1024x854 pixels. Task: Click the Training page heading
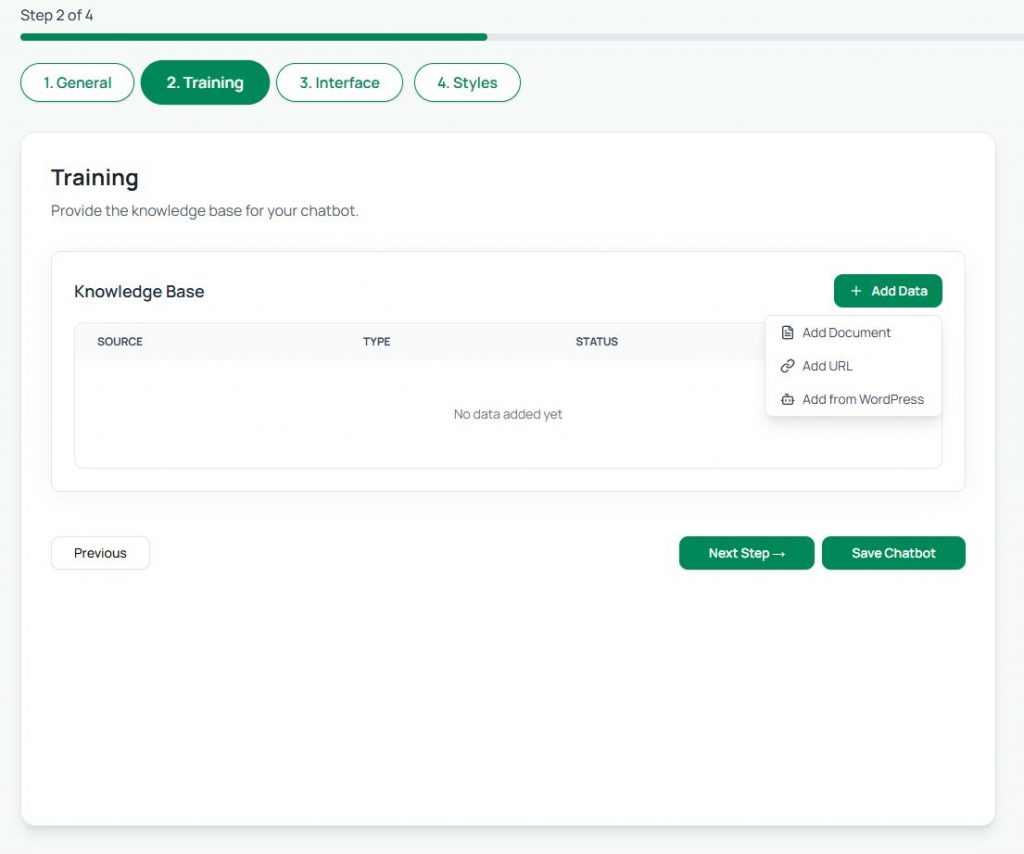95,178
